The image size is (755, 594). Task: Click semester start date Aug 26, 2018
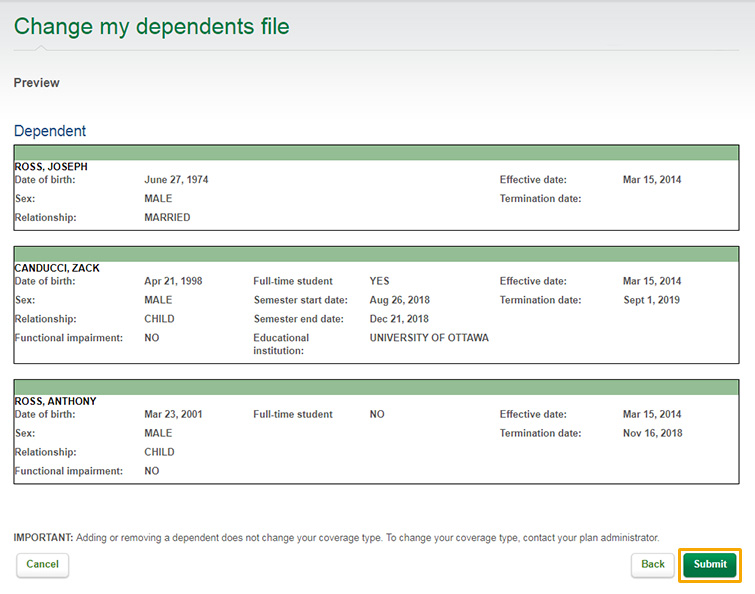click(x=400, y=300)
